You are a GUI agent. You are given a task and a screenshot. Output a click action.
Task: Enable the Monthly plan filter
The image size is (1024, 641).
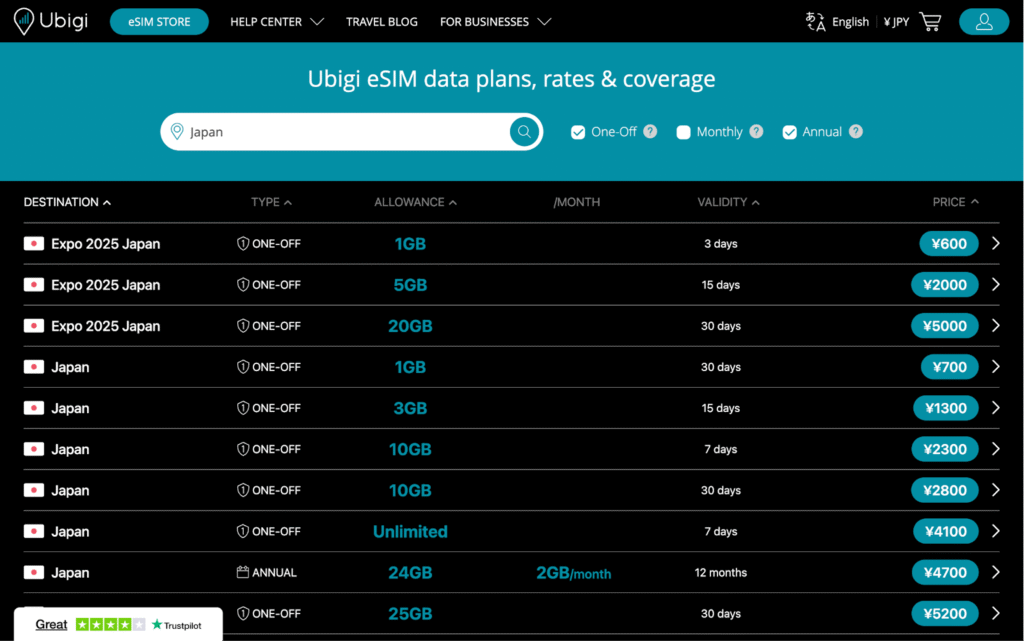(684, 132)
